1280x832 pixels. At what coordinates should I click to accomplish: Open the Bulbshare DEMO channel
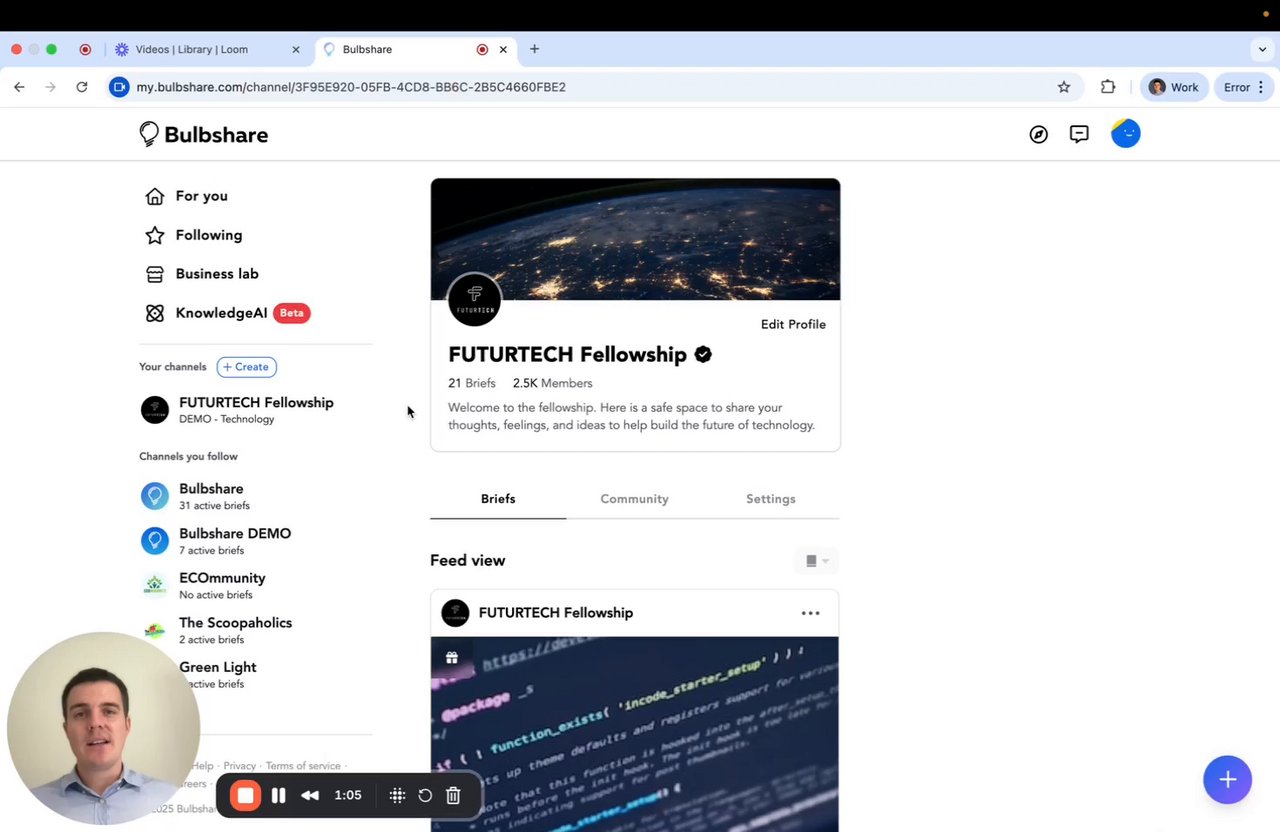pos(235,541)
